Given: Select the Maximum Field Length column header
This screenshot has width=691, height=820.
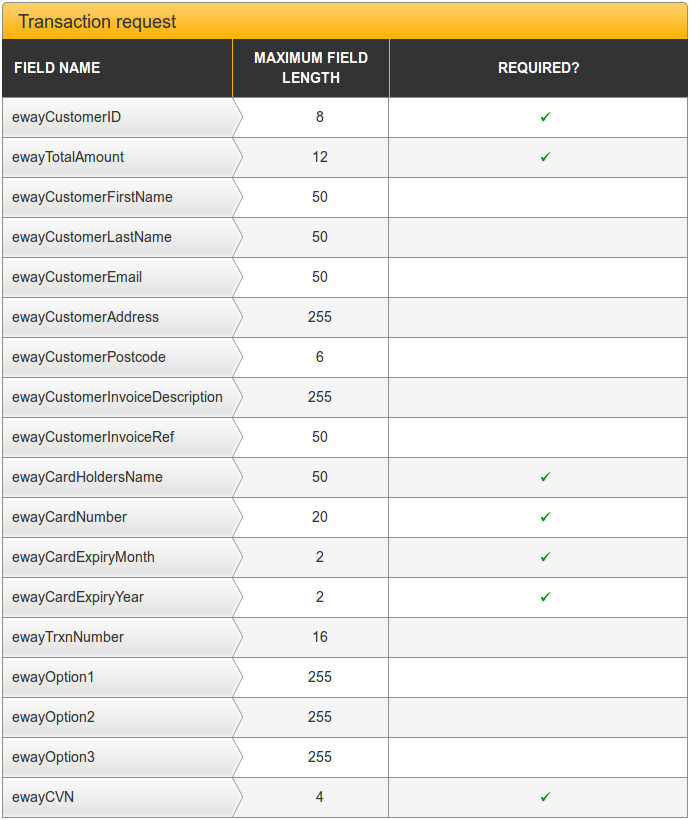Looking at the screenshot, I should pyautogui.click(x=311, y=68).
